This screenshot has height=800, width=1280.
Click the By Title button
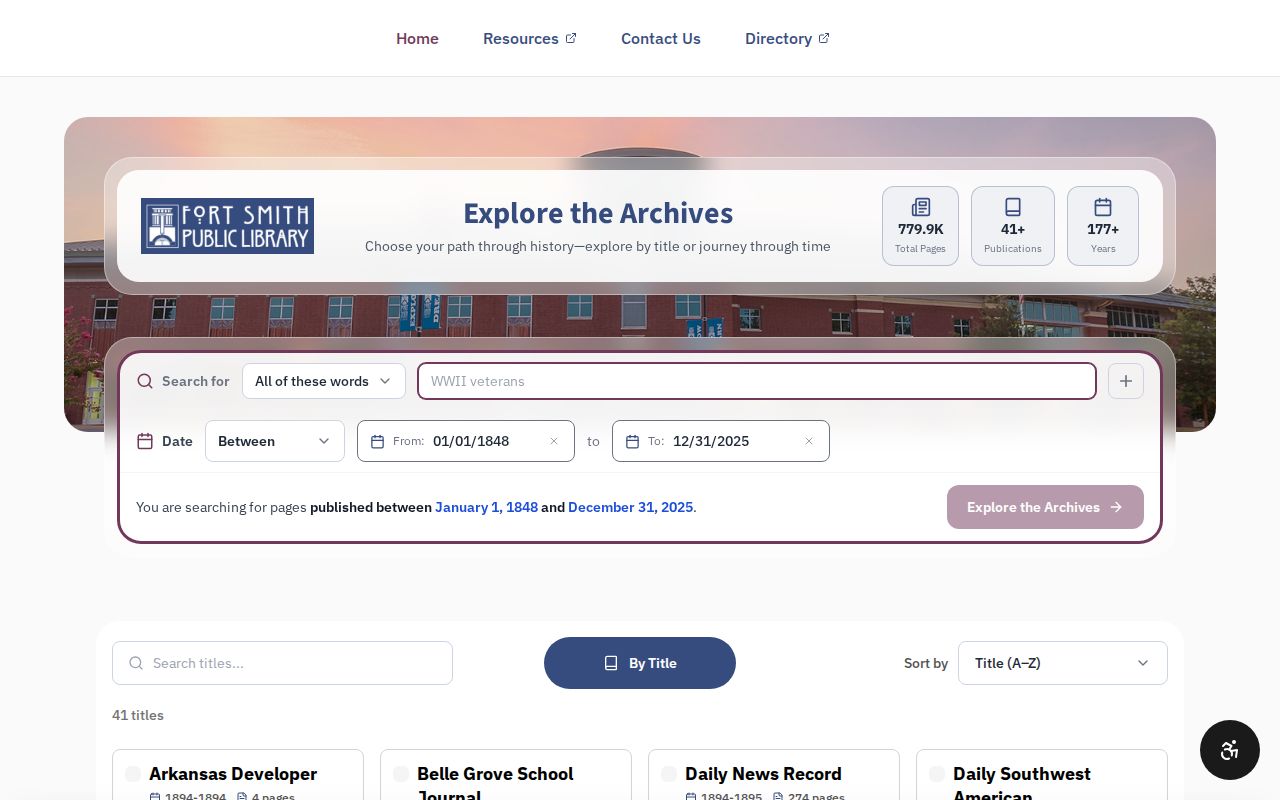click(x=640, y=663)
